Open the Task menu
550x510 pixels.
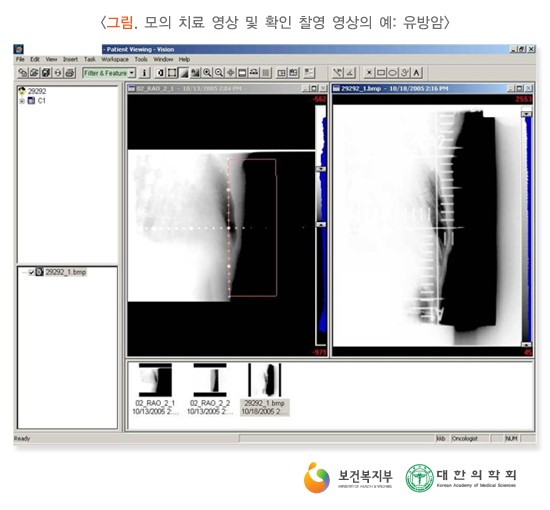click(90, 59)
